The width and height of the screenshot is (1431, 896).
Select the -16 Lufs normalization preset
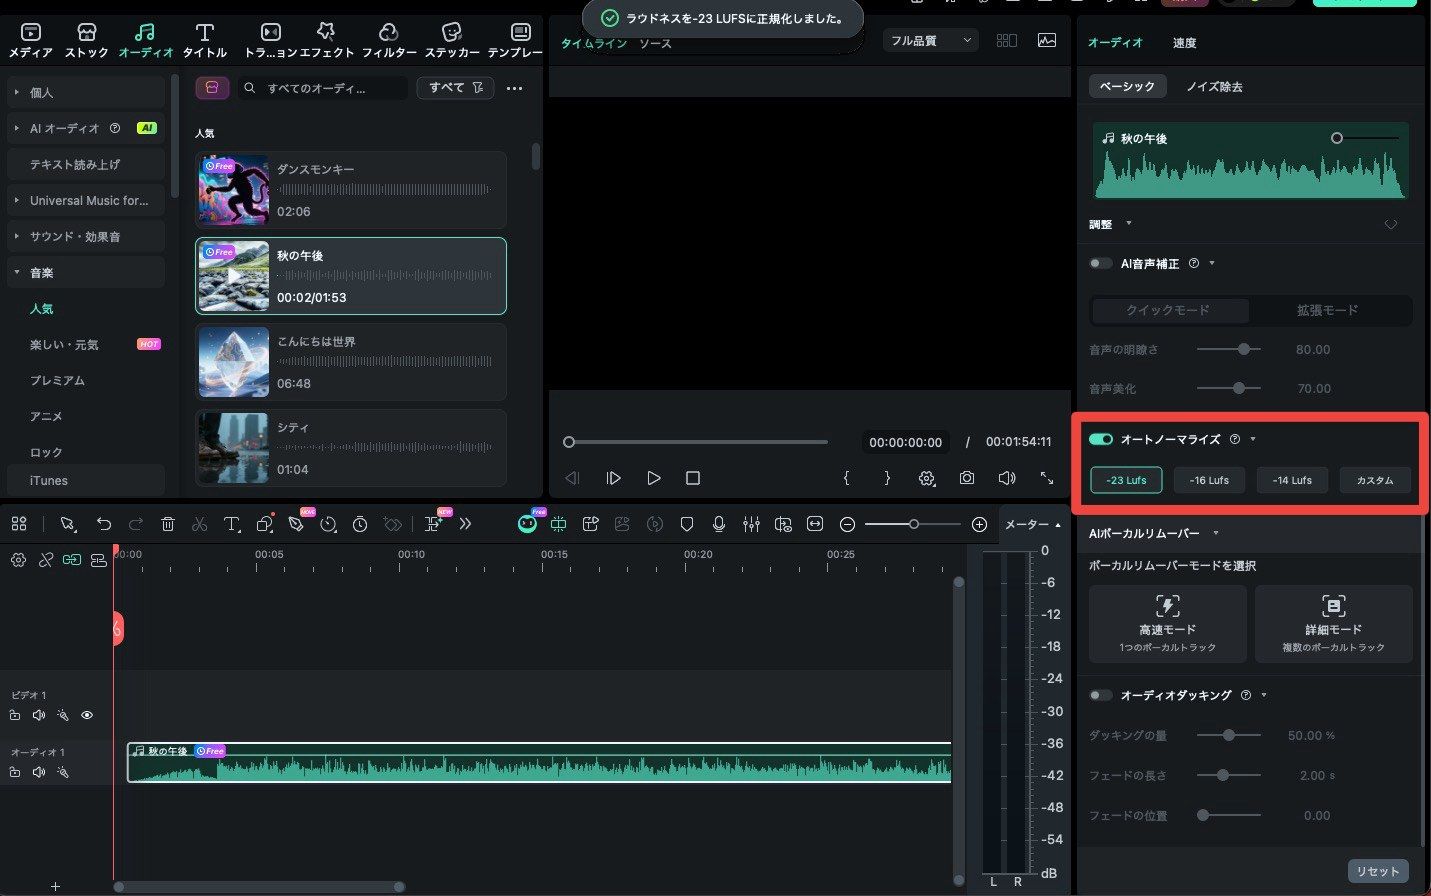(1209, 480)
